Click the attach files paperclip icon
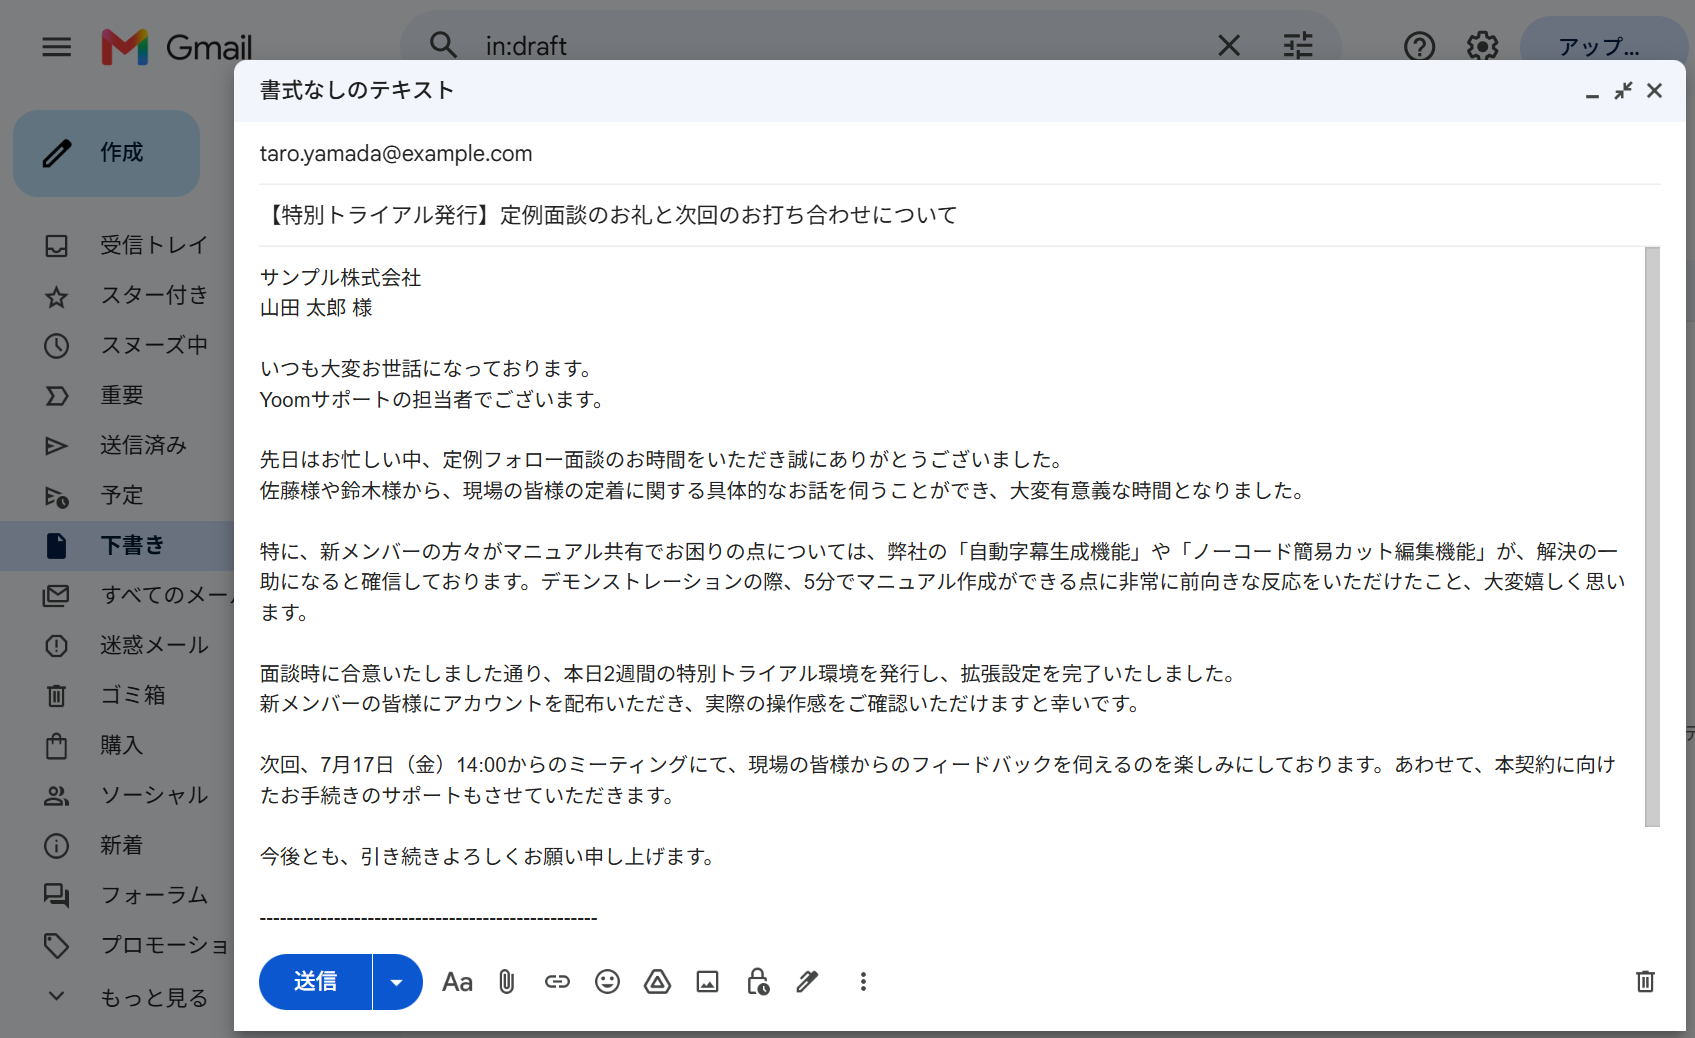The image size is (1695, 1038). pos(507,982)
